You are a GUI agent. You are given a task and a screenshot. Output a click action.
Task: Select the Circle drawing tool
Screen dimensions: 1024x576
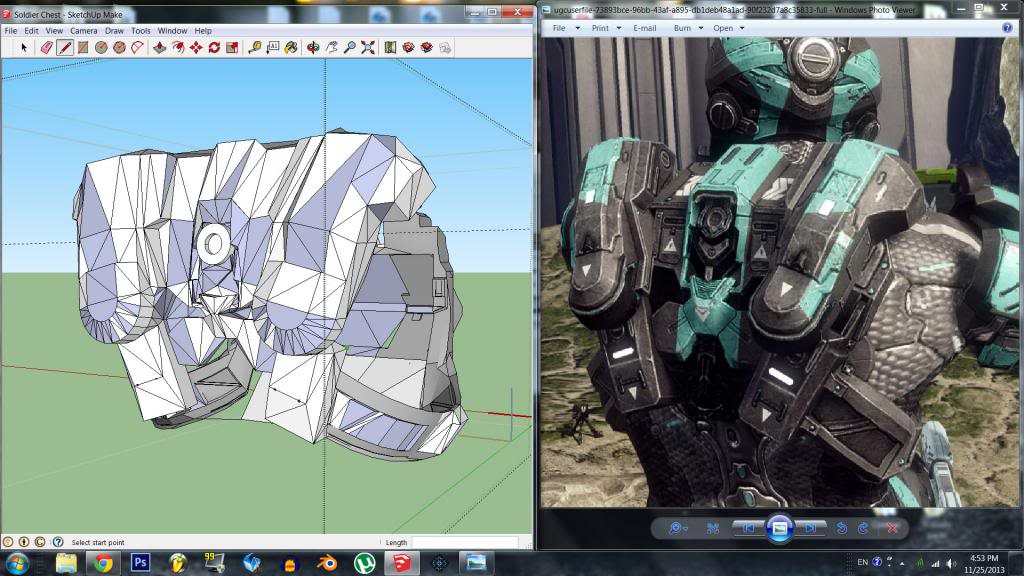tap(101, 48)
